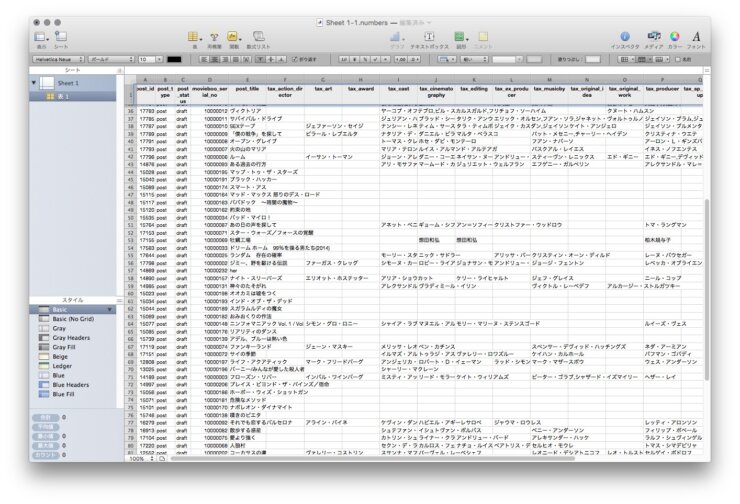Click the document icon in title bar

[320, 22]
